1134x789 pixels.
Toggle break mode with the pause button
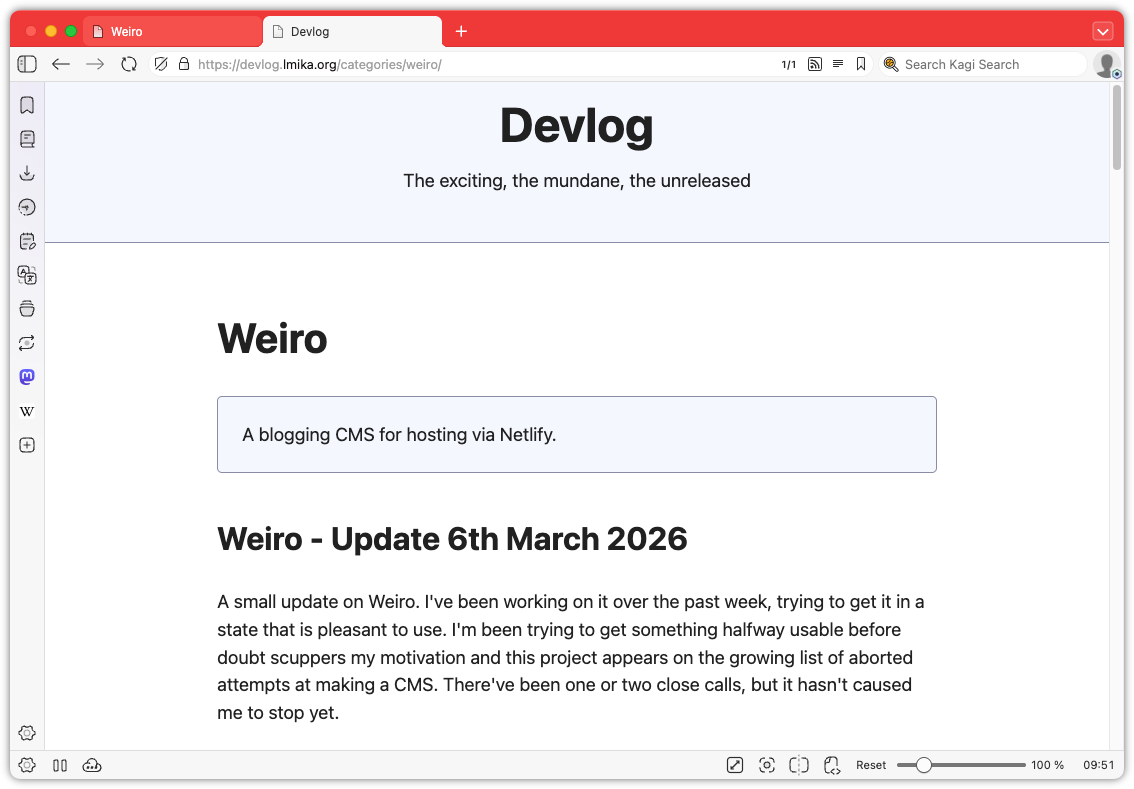(x=60, y=765)
